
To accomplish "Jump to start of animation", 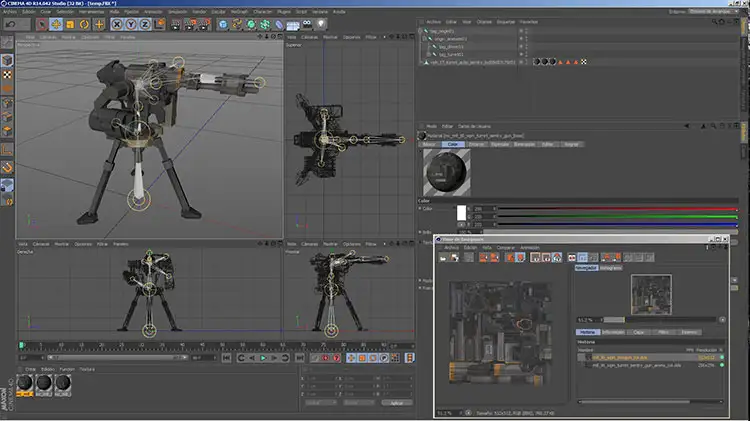I will 227,358.
